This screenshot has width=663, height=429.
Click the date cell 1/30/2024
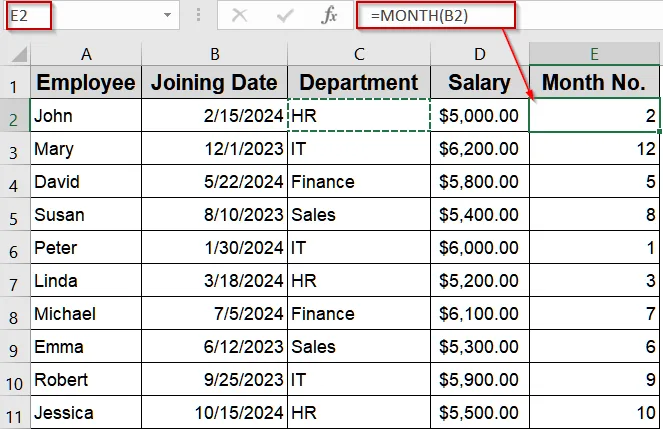(x=214, y=247)
